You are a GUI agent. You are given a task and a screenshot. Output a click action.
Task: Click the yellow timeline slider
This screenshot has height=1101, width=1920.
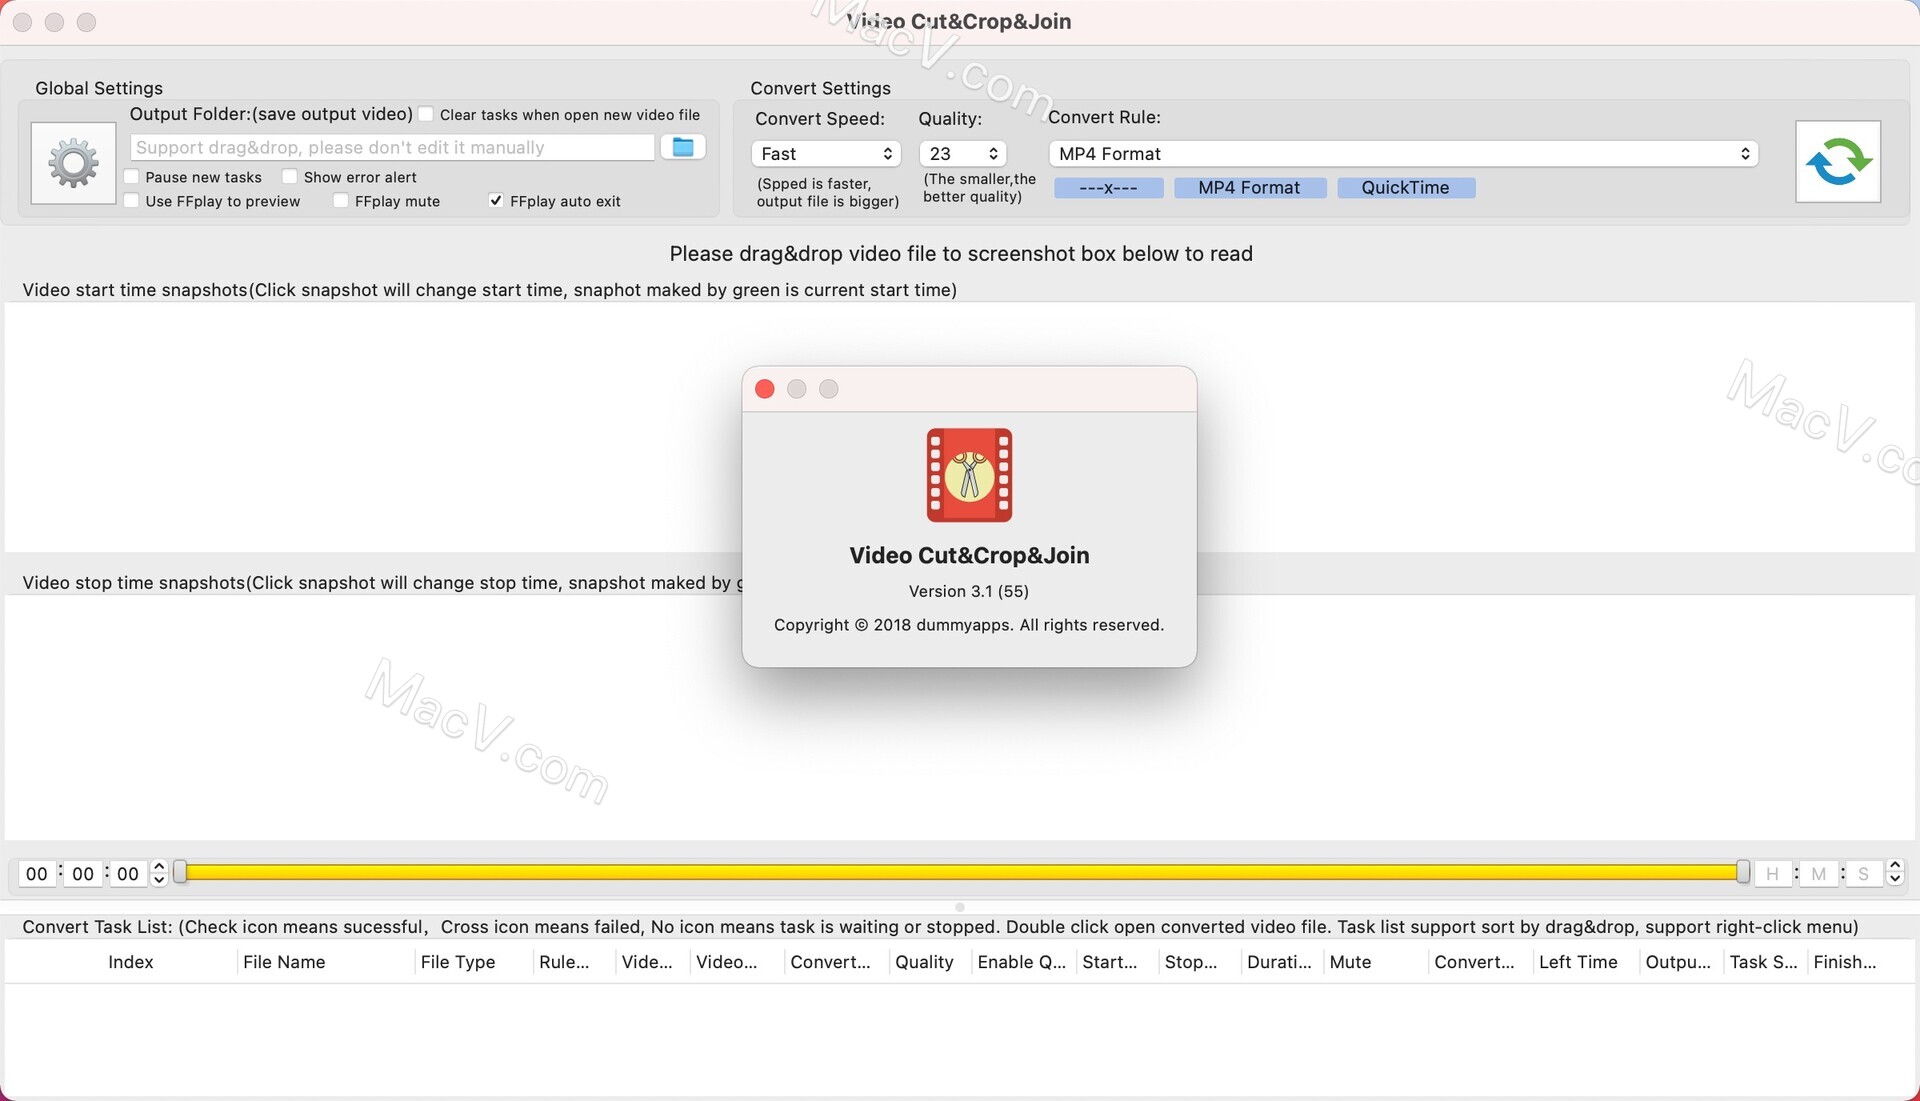(960, 872)
